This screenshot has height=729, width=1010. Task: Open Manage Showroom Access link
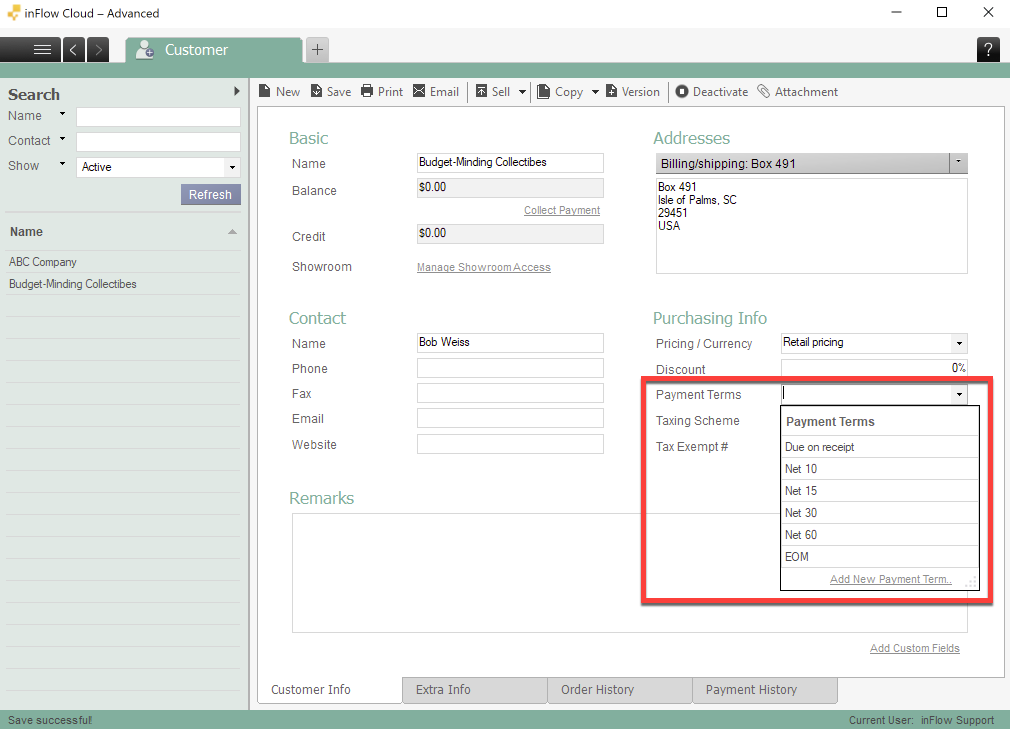tap(484, 267)
